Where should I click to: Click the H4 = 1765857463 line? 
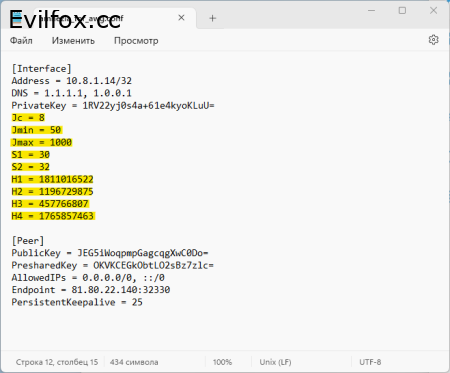[x=53, y=216]
